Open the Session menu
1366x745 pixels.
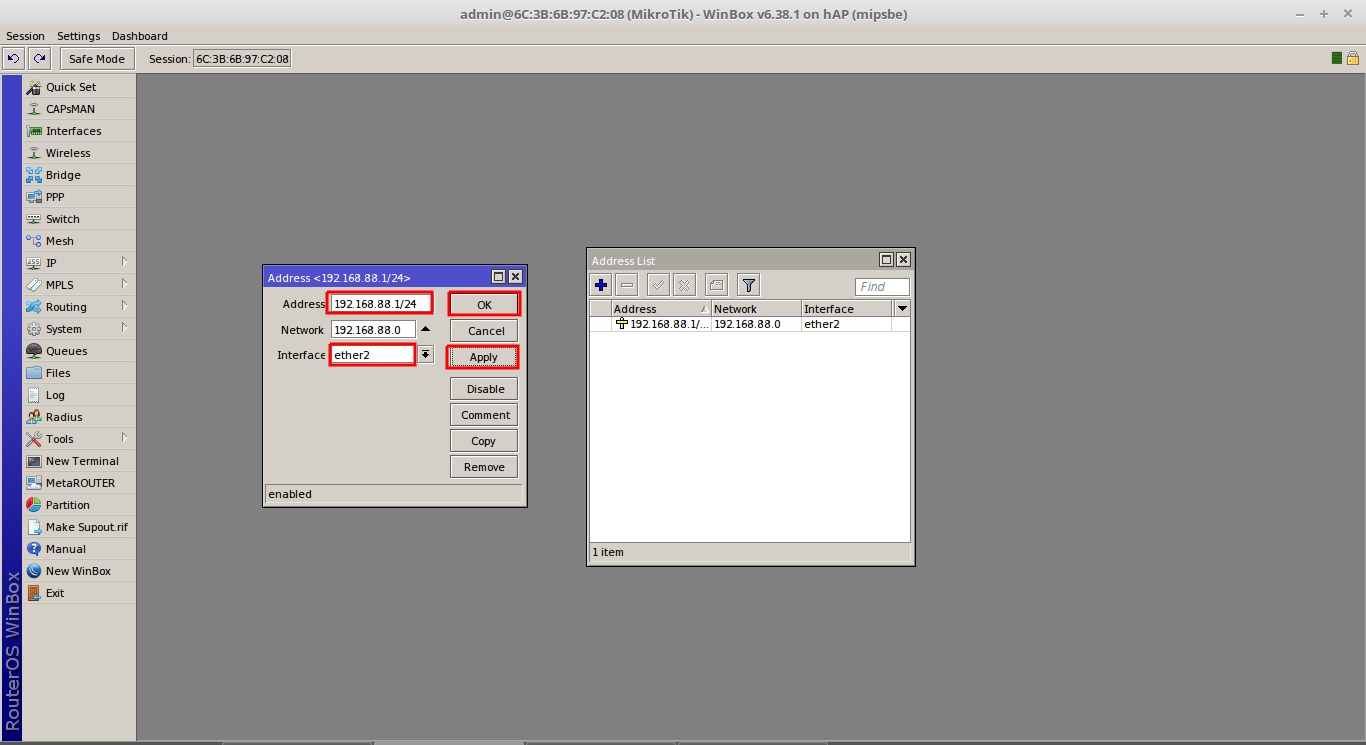coord(25,36)
